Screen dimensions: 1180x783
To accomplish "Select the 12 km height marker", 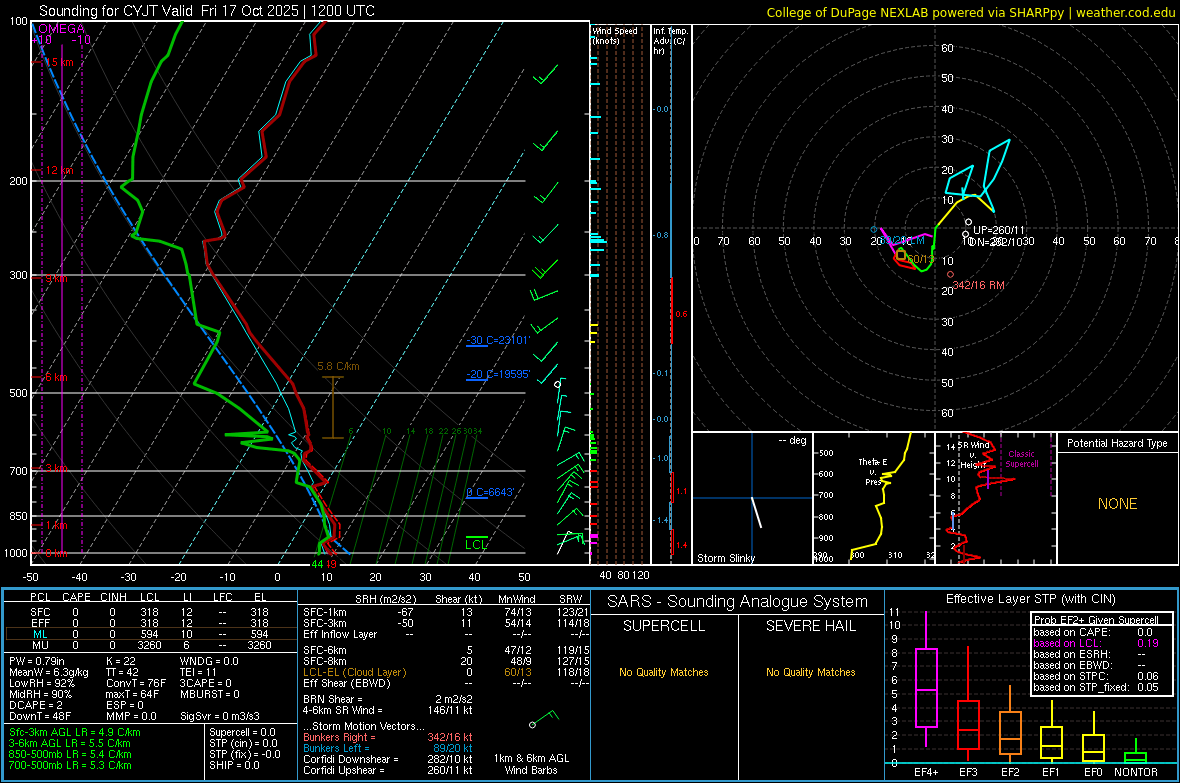I will 57,171.
